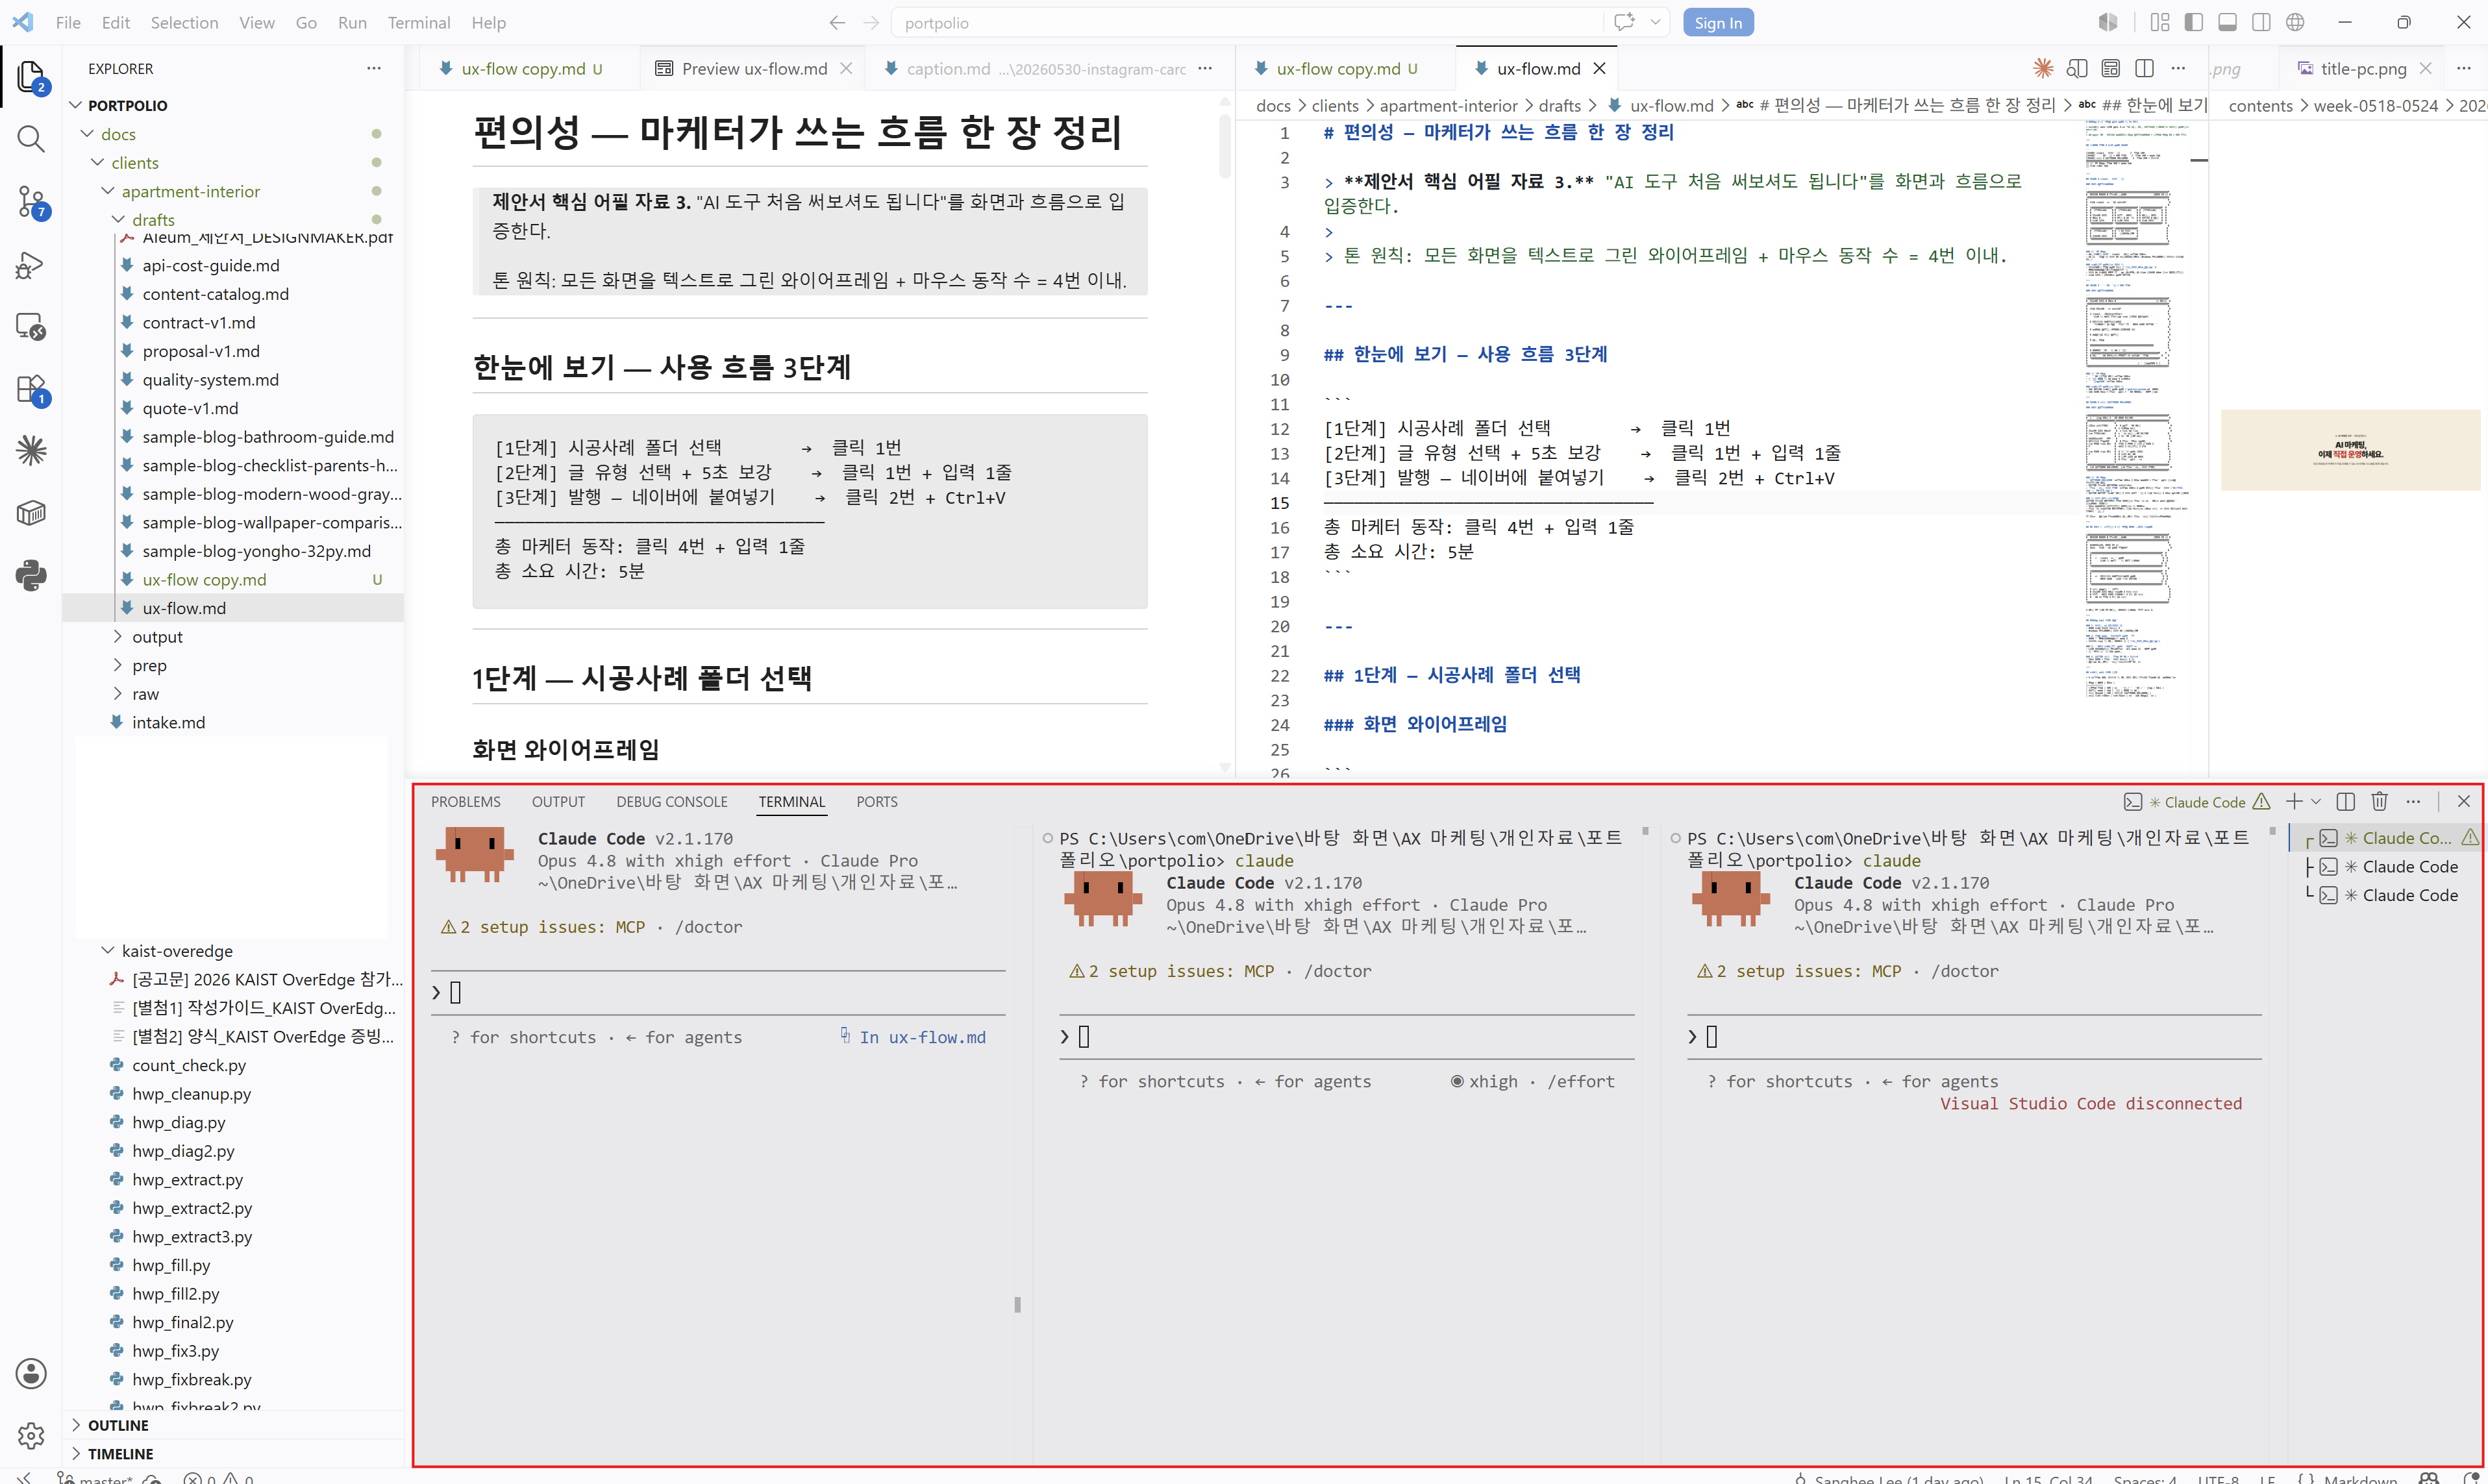Toggle the primary side bar visibility

pyautogui.click(x=2194, y=22)
